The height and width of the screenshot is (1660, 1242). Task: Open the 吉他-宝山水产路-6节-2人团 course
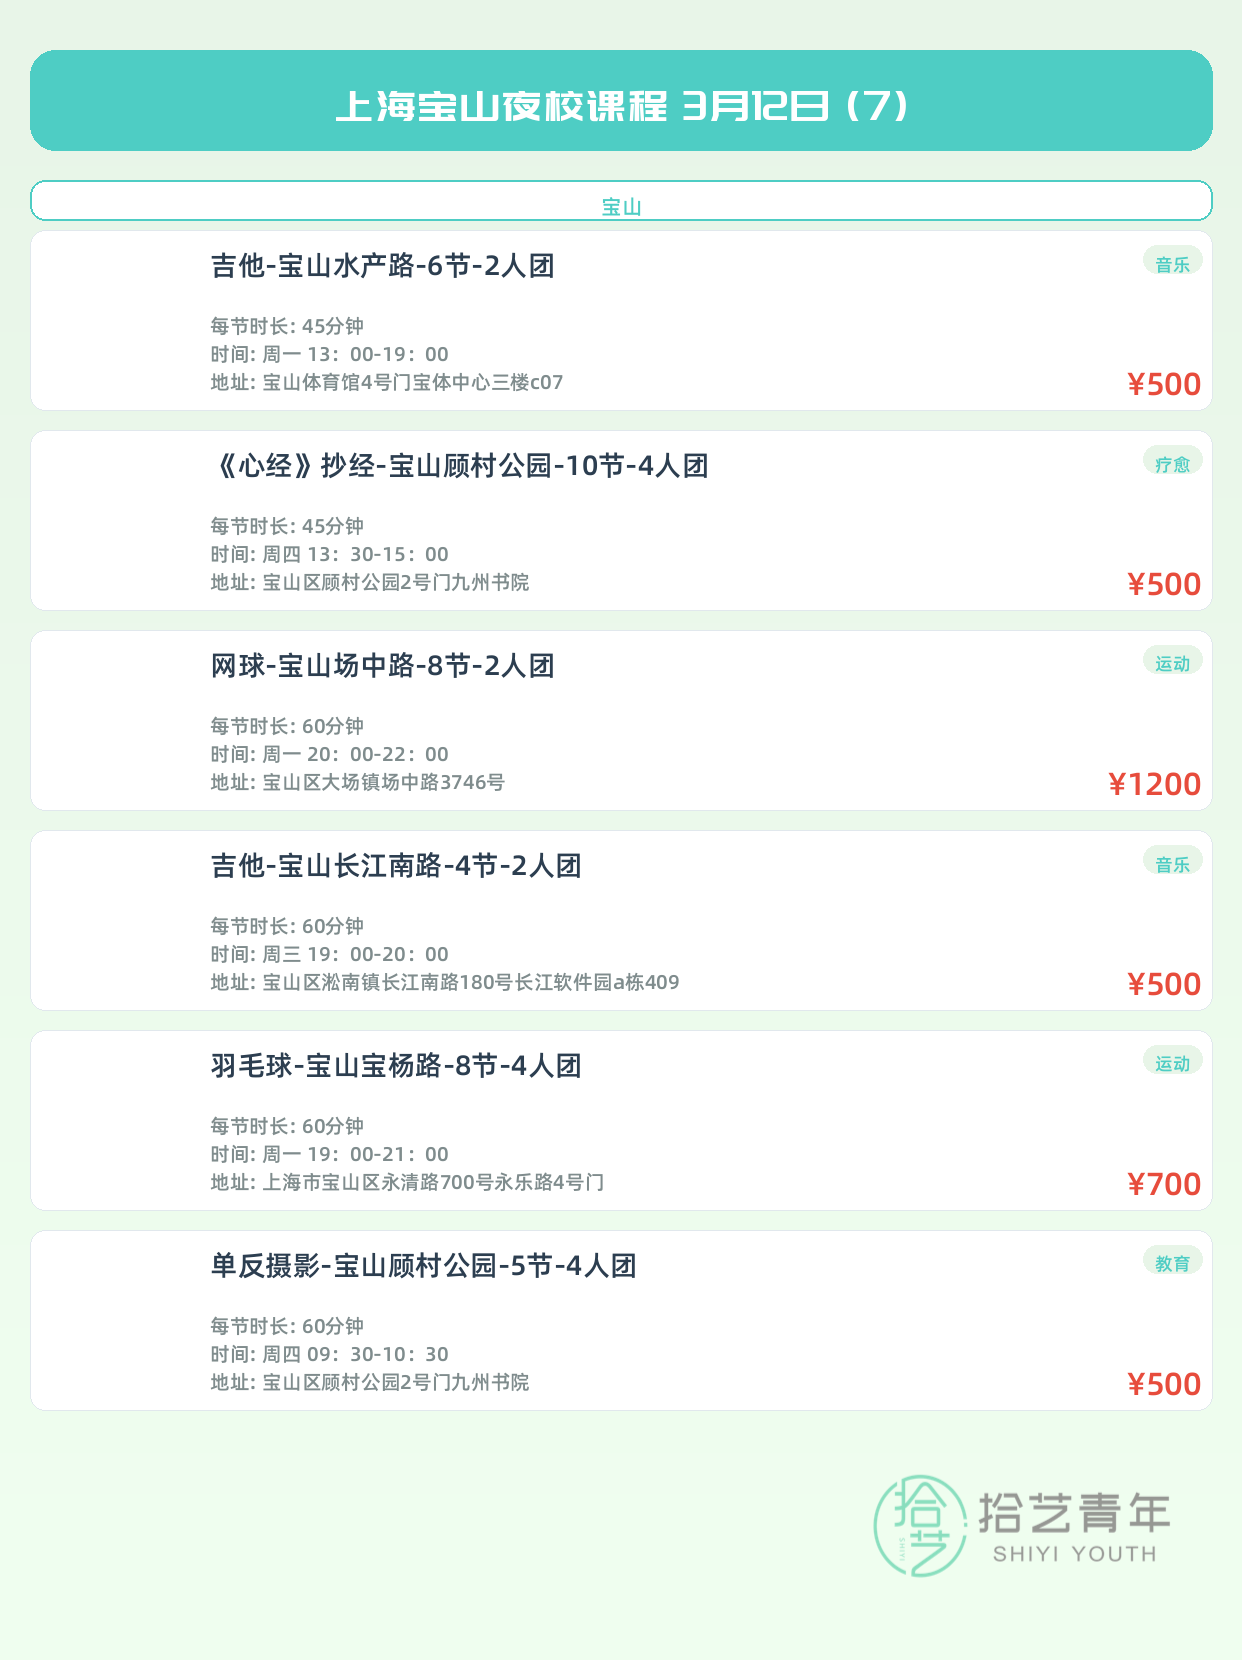pyautogui.click(x=383, y=266)
